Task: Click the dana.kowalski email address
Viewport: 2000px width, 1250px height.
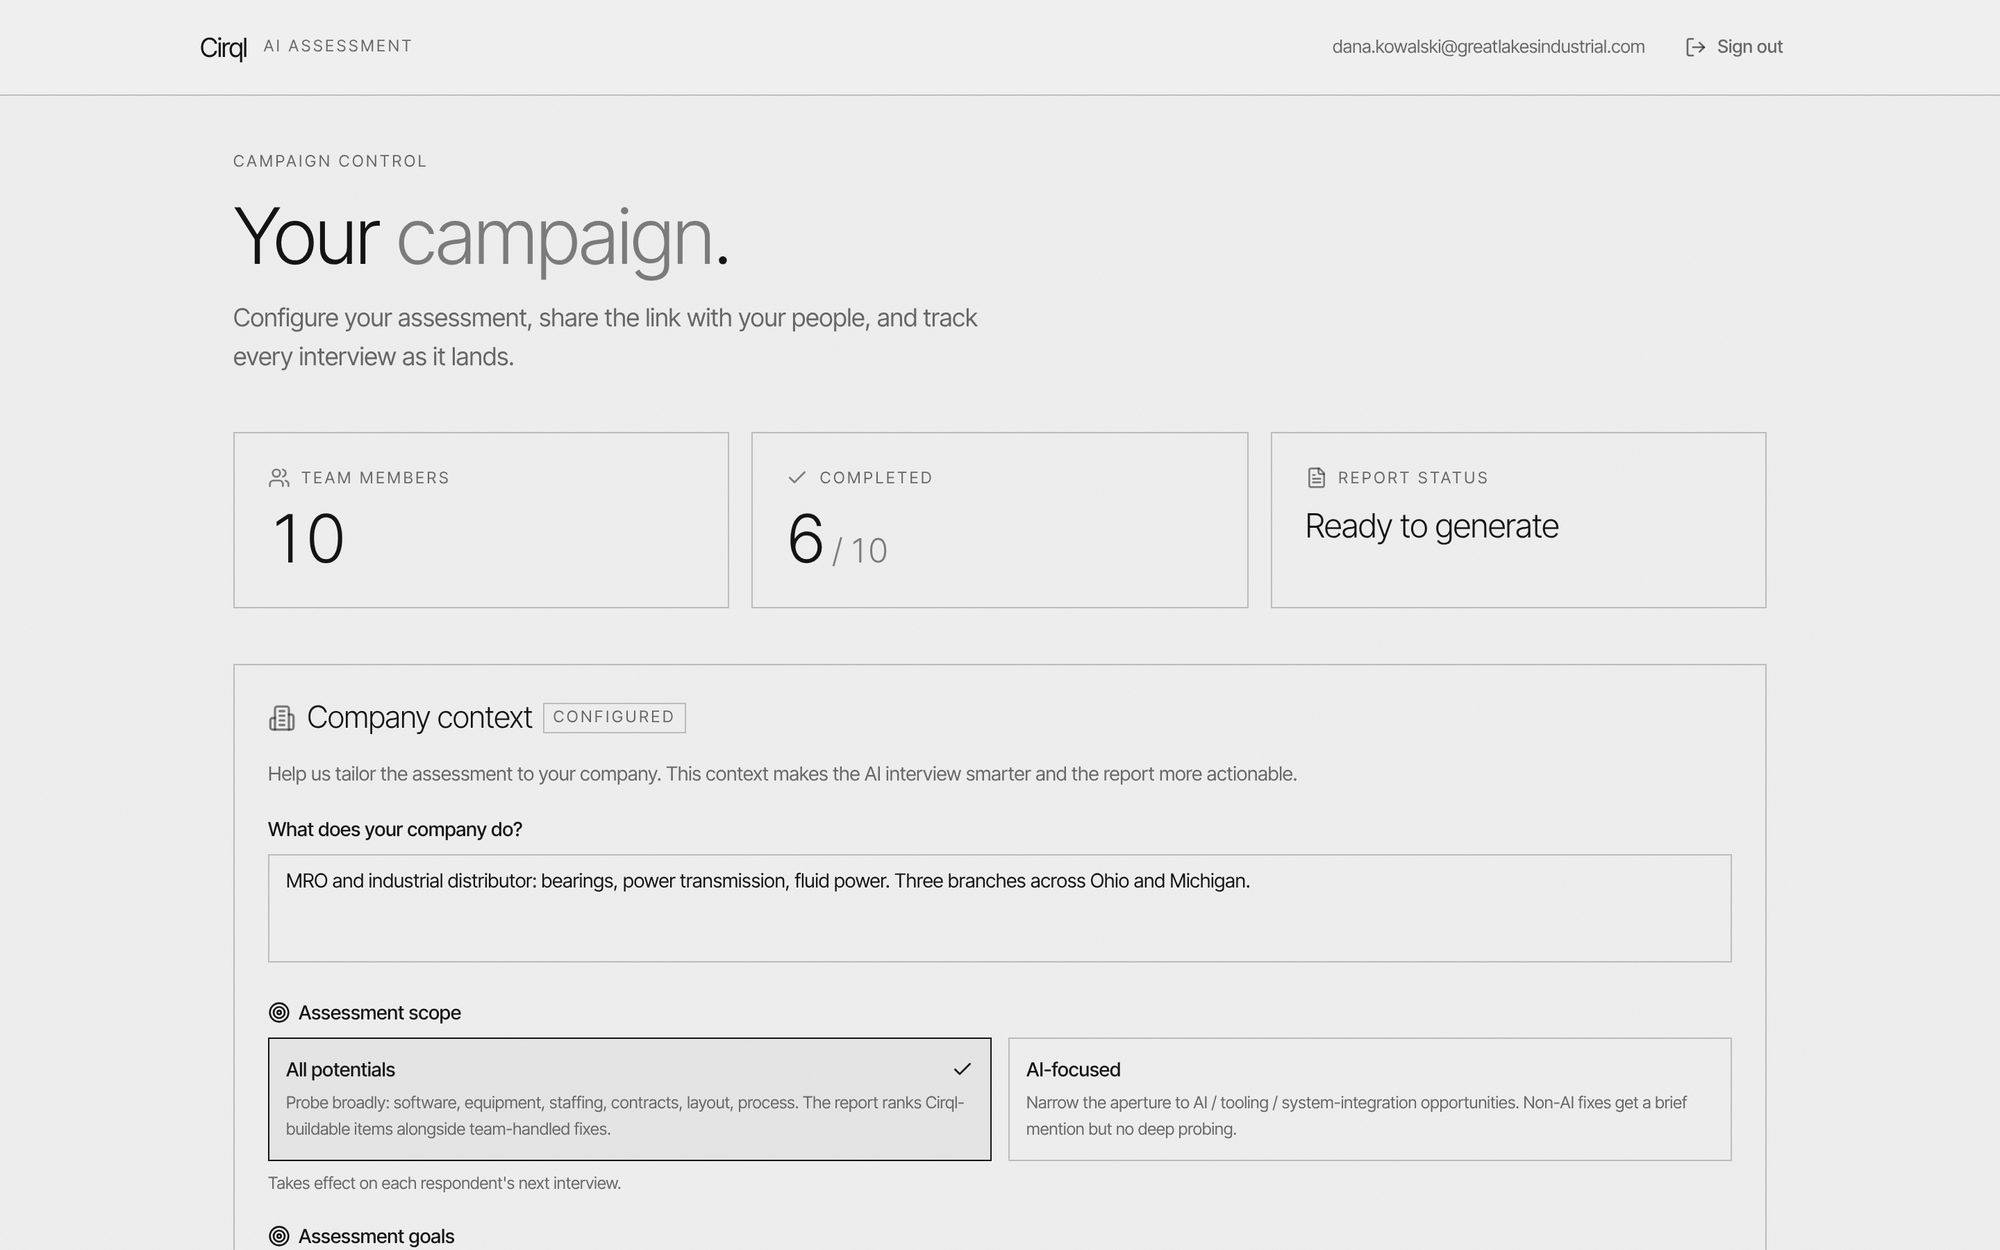Action: point(1488,47)
